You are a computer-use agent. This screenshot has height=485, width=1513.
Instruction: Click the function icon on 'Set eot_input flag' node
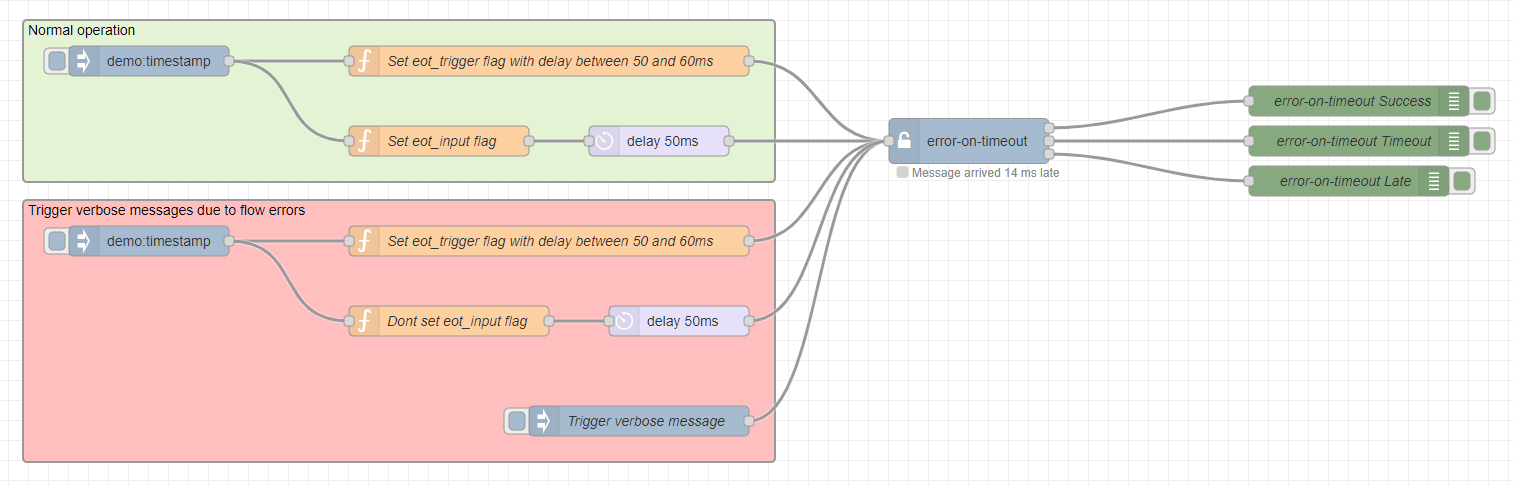[365, 141]
